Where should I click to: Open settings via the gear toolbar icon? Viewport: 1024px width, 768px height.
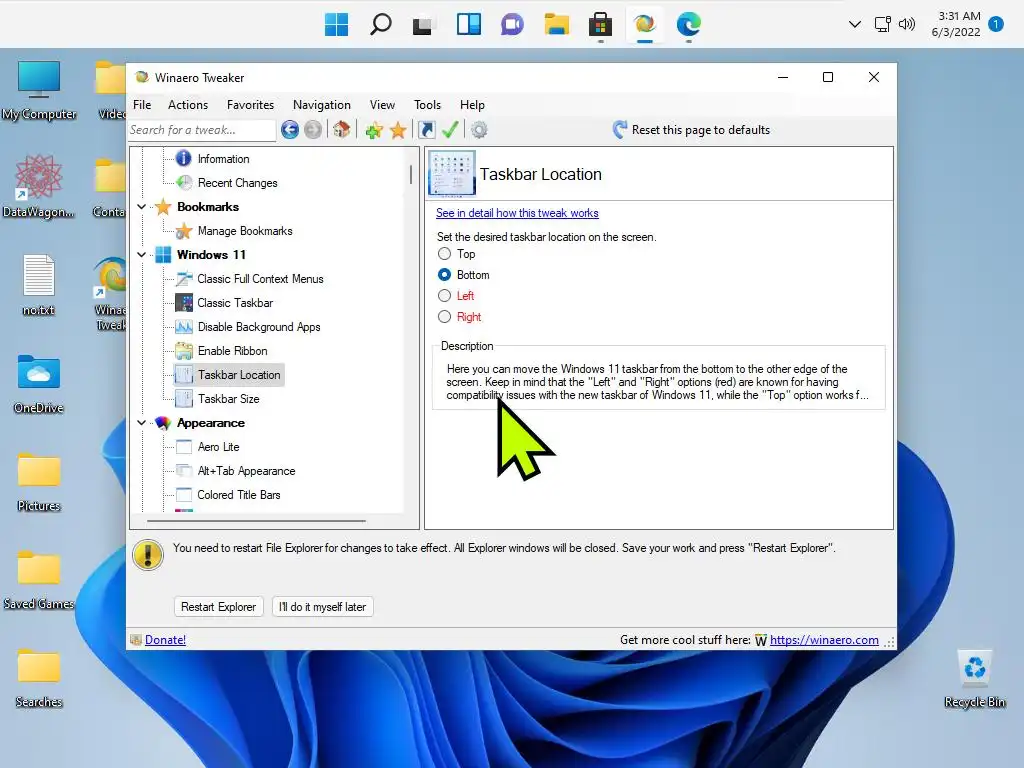pyautogui.click(x=479, y=130)
